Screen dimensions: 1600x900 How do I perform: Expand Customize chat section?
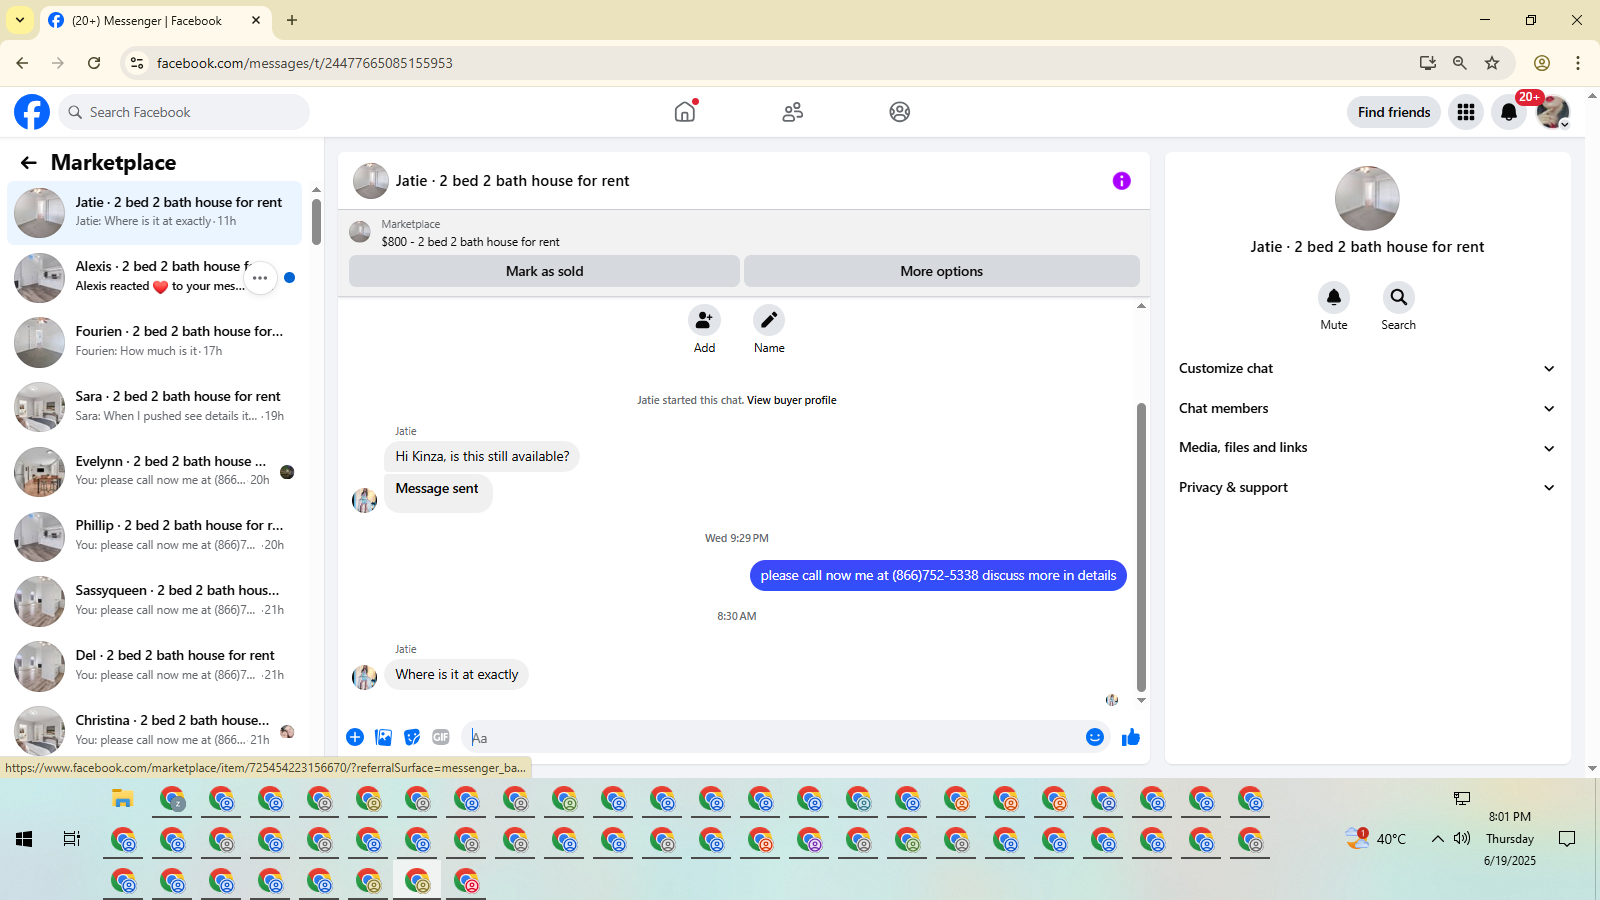[x=1367, y=369]
